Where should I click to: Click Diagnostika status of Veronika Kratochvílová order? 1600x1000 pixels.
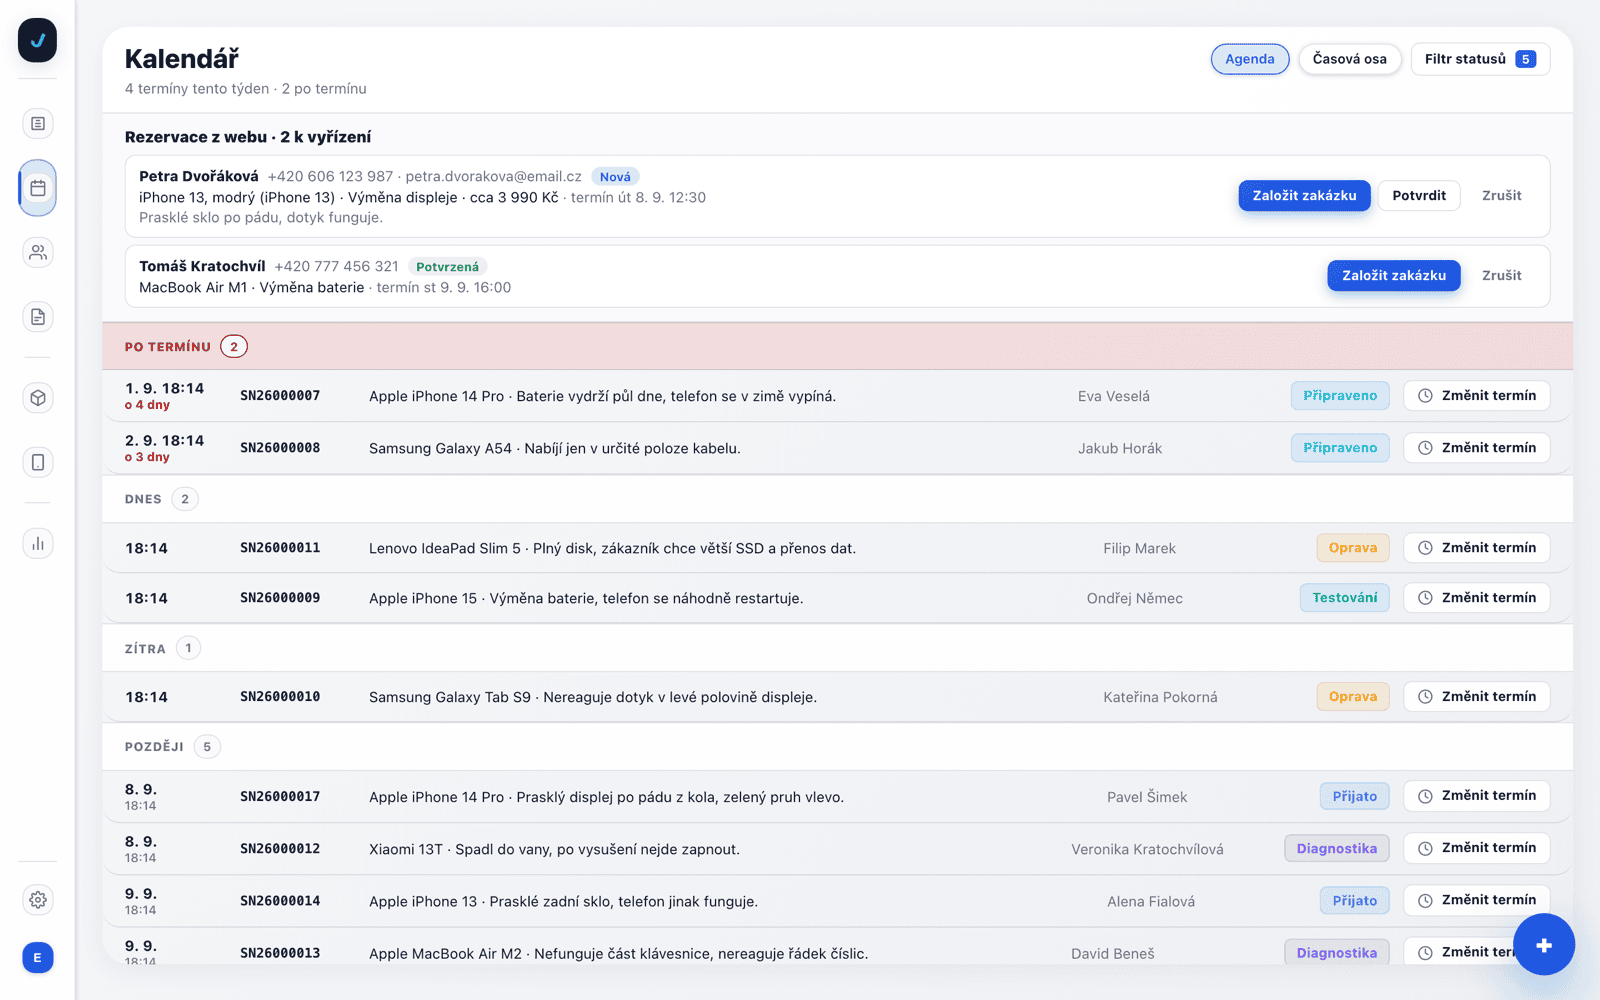coord(1337,849)
